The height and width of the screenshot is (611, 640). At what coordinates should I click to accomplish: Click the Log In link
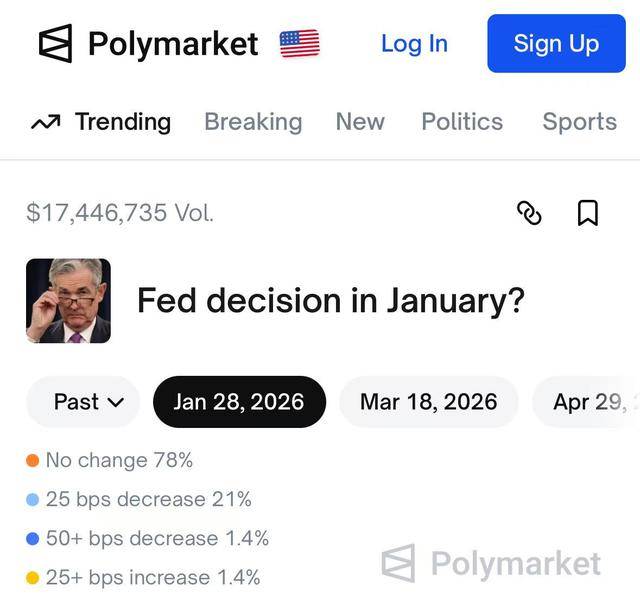tap(414, 44)
